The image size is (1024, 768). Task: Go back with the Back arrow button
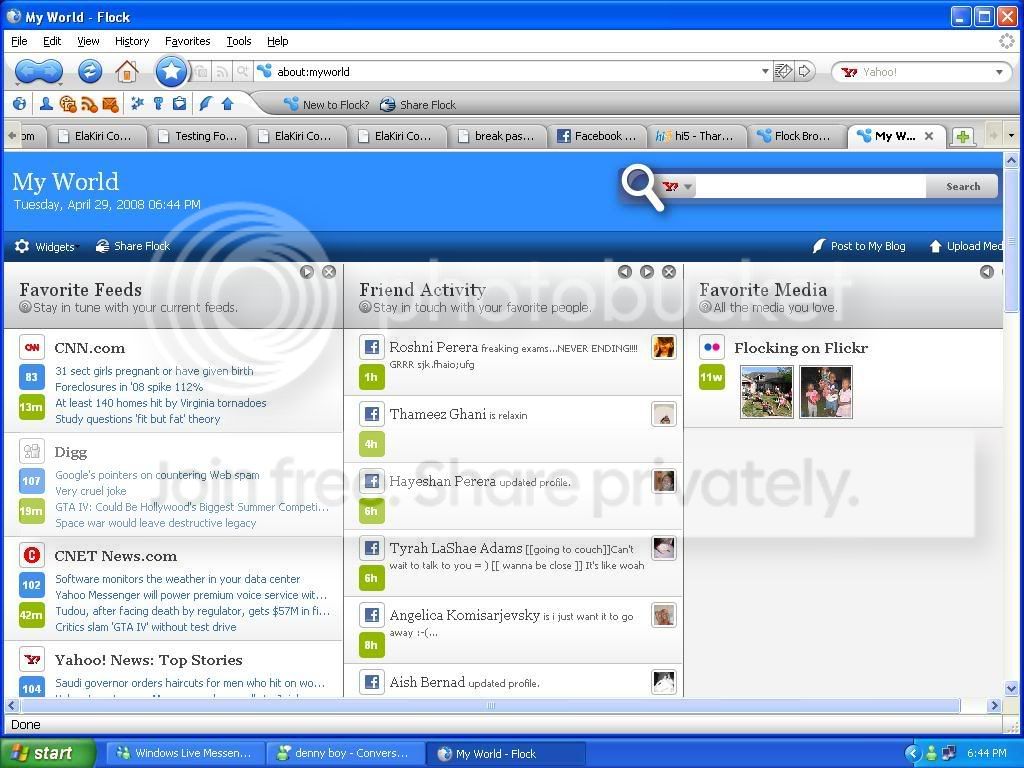coord(27,71)
